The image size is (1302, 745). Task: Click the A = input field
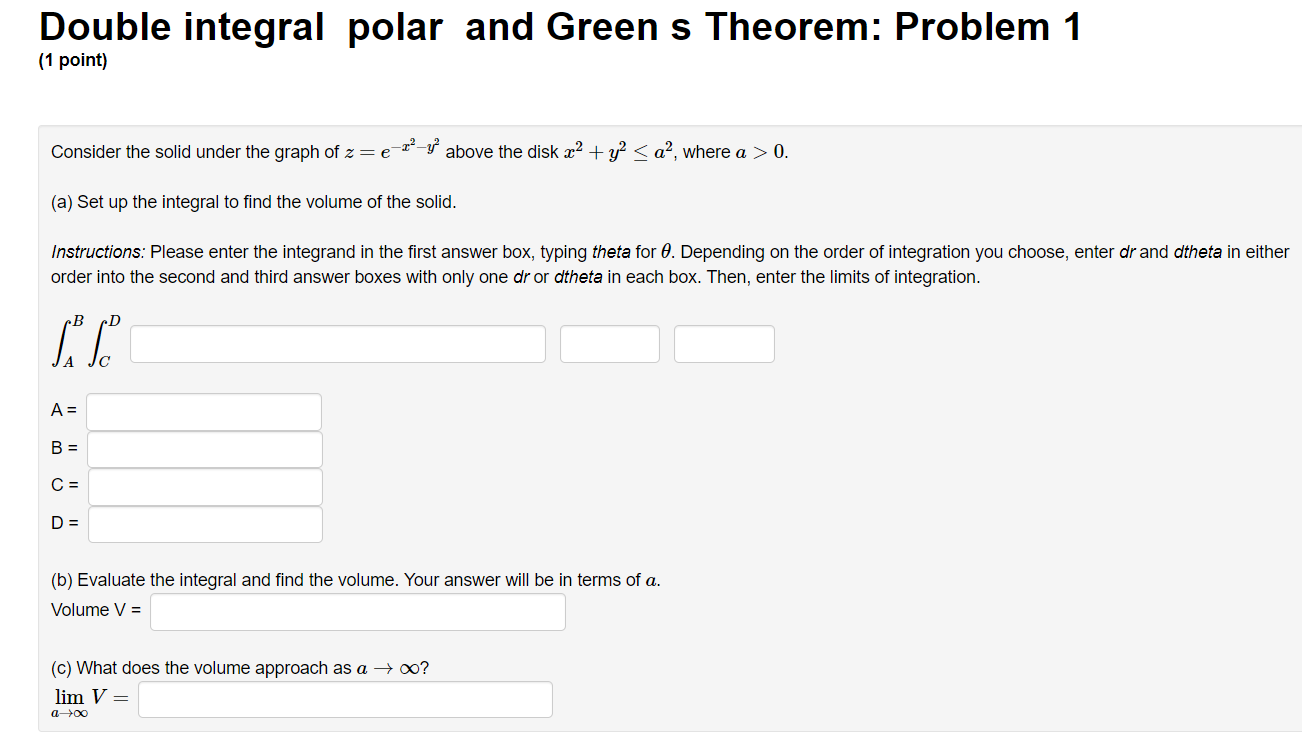(x=203, y=411)
